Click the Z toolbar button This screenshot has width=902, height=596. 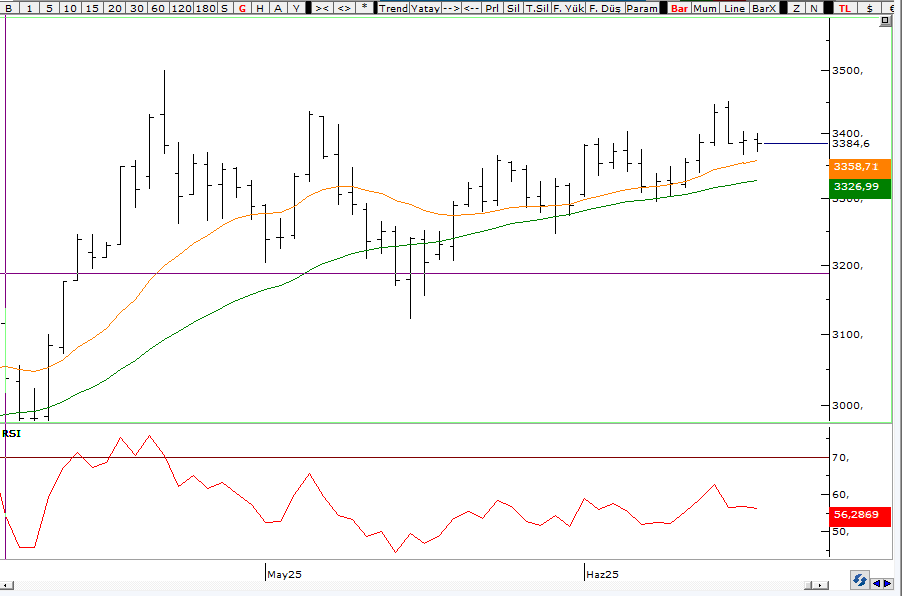click(x=796, y=8)
